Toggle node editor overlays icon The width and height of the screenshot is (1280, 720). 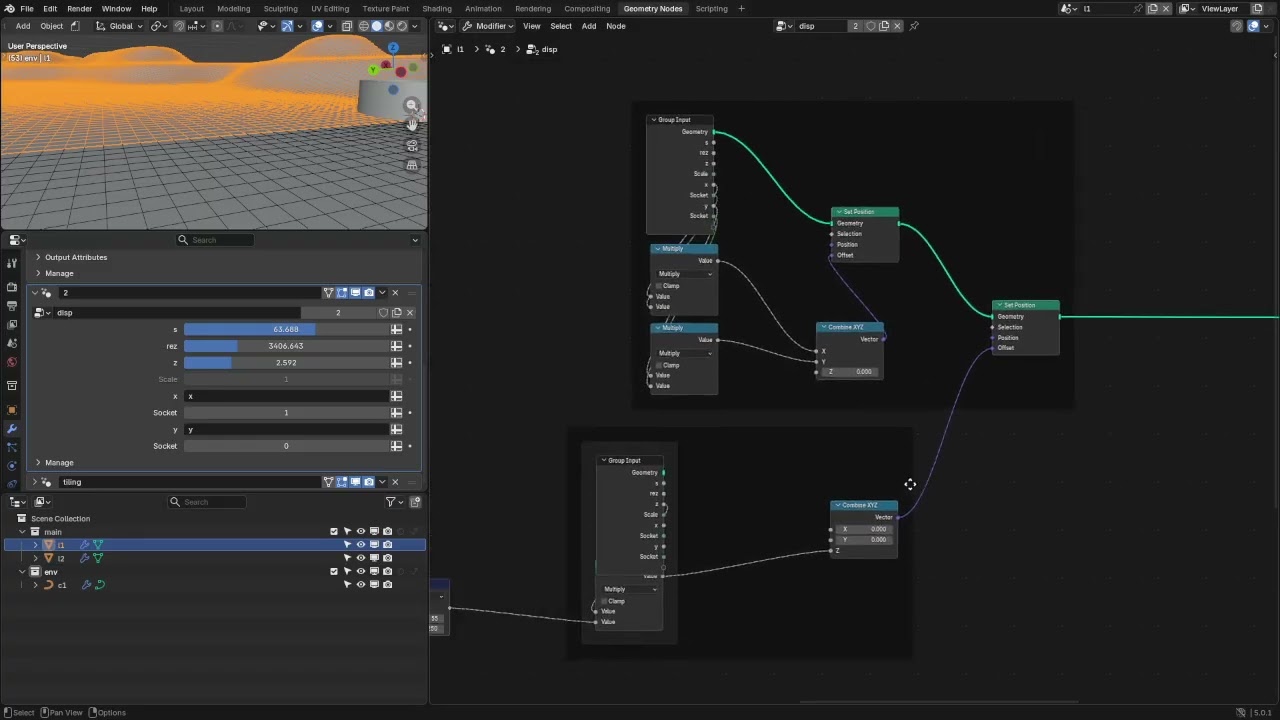tap(1253, 26)
